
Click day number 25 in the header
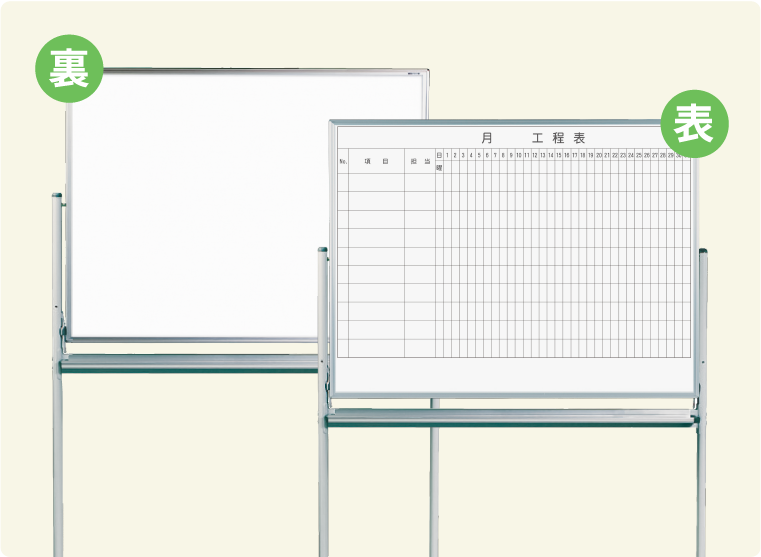coord(639,155)
